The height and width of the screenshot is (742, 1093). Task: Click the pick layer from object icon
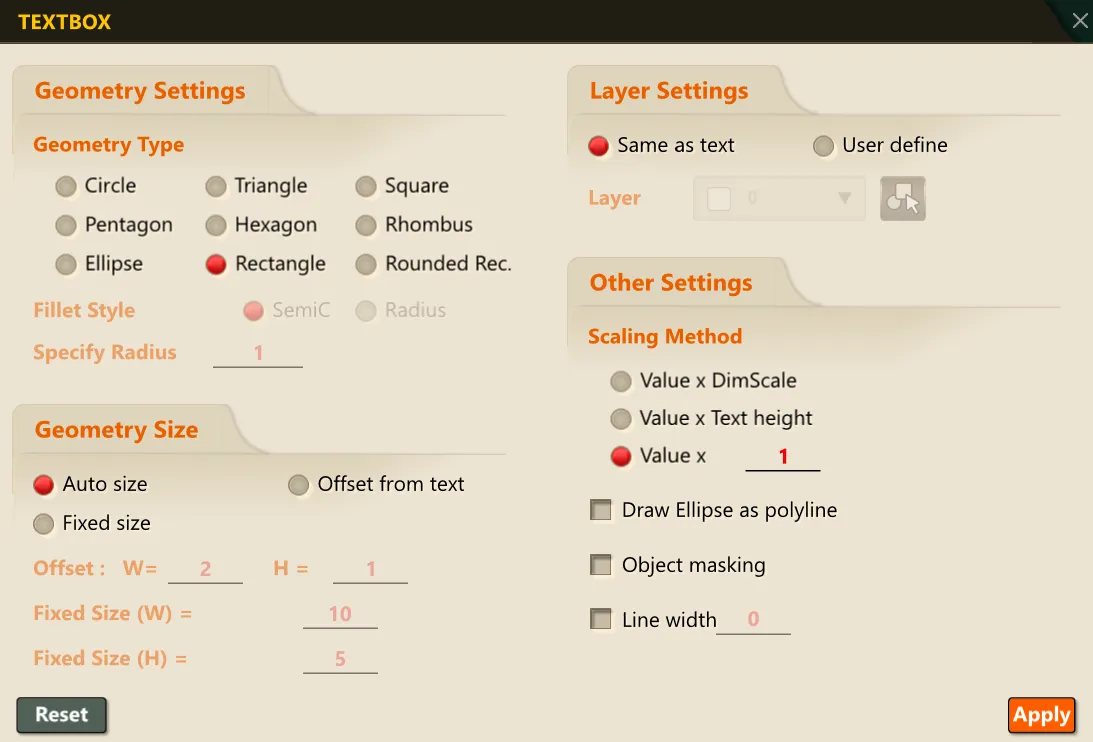pos(903,199)
